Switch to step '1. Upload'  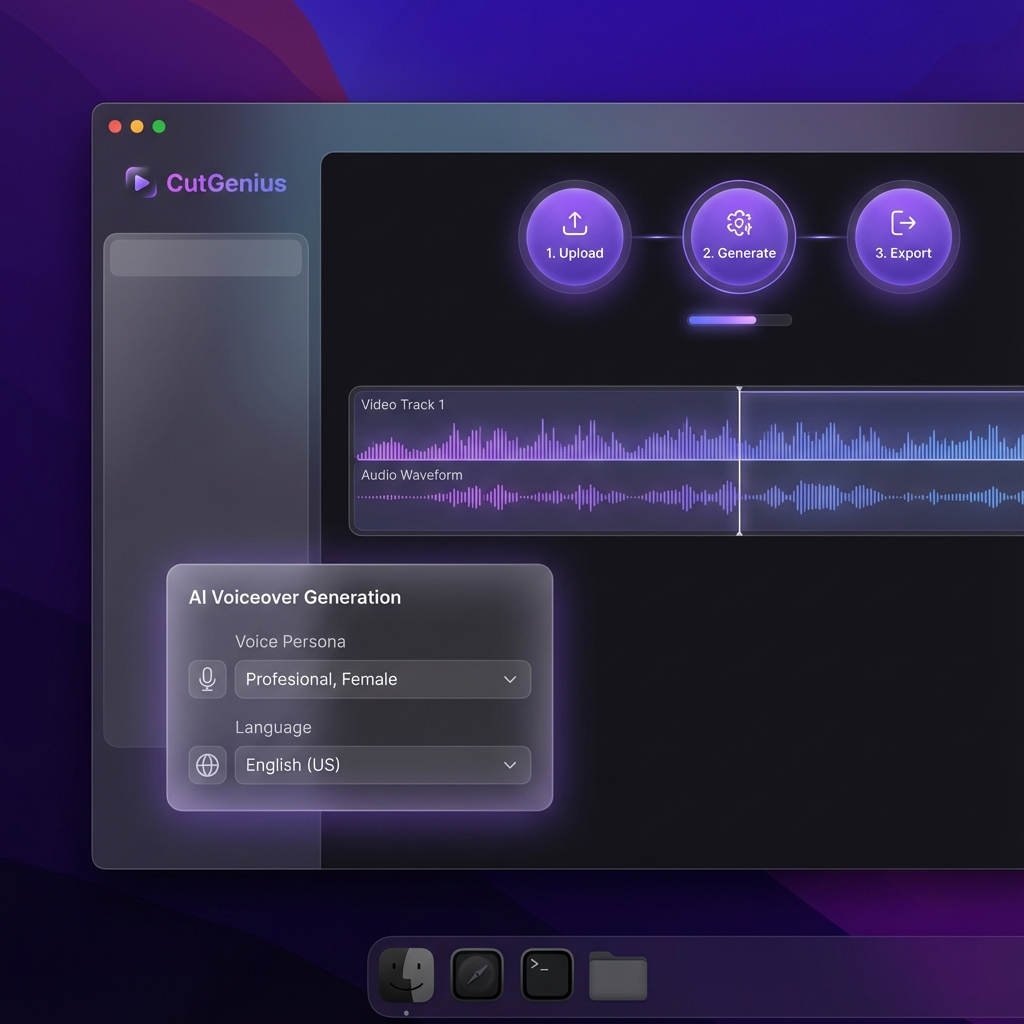coord(575,237)
